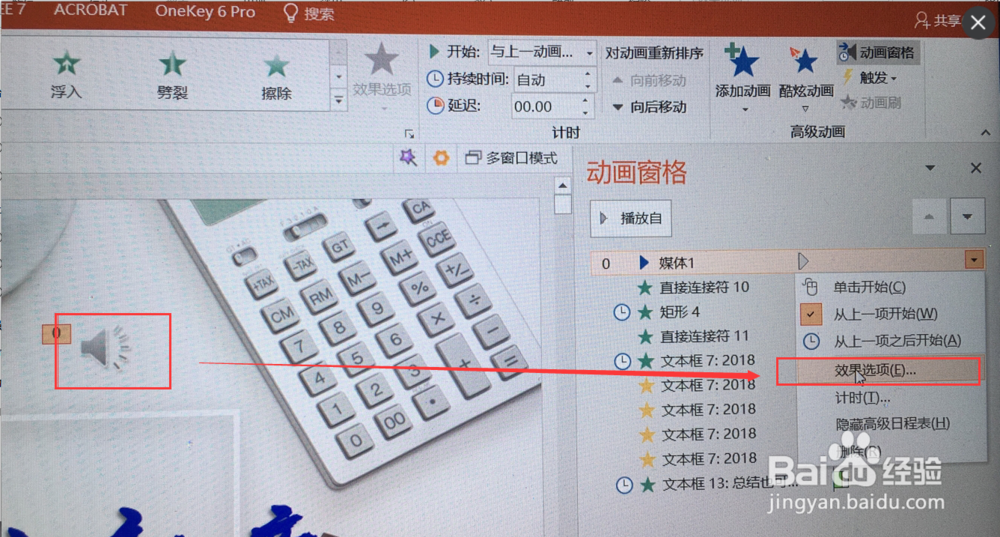Viewport: 1000px width, 537px height.
Task: Open the OneKey 6 Pro tab
Action: coord(205,11)
